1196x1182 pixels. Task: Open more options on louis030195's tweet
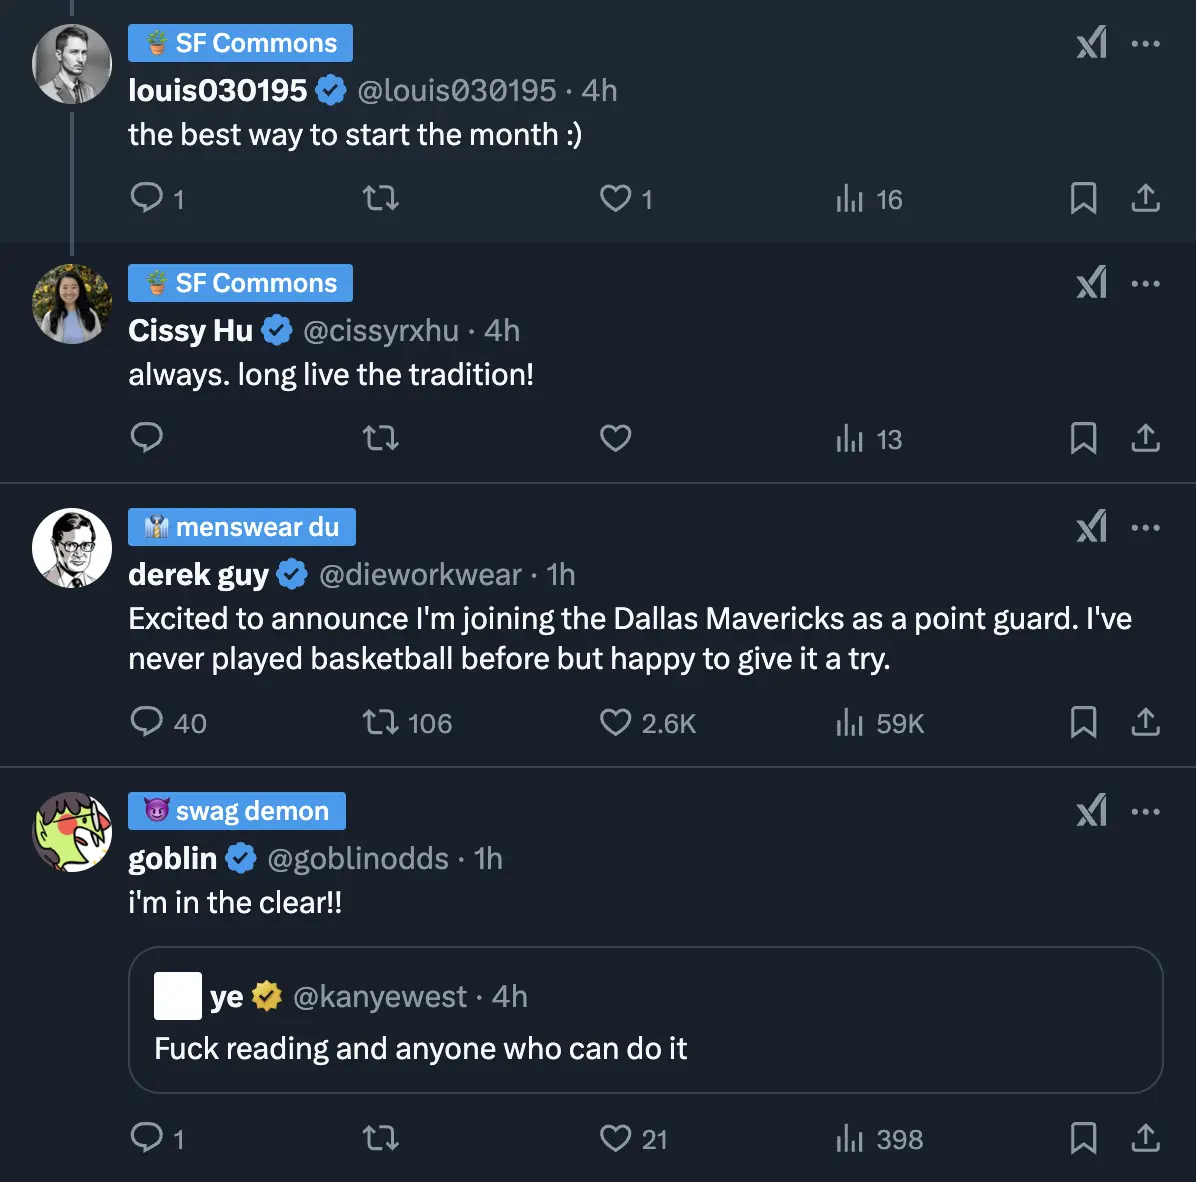tap(1145, 44)
